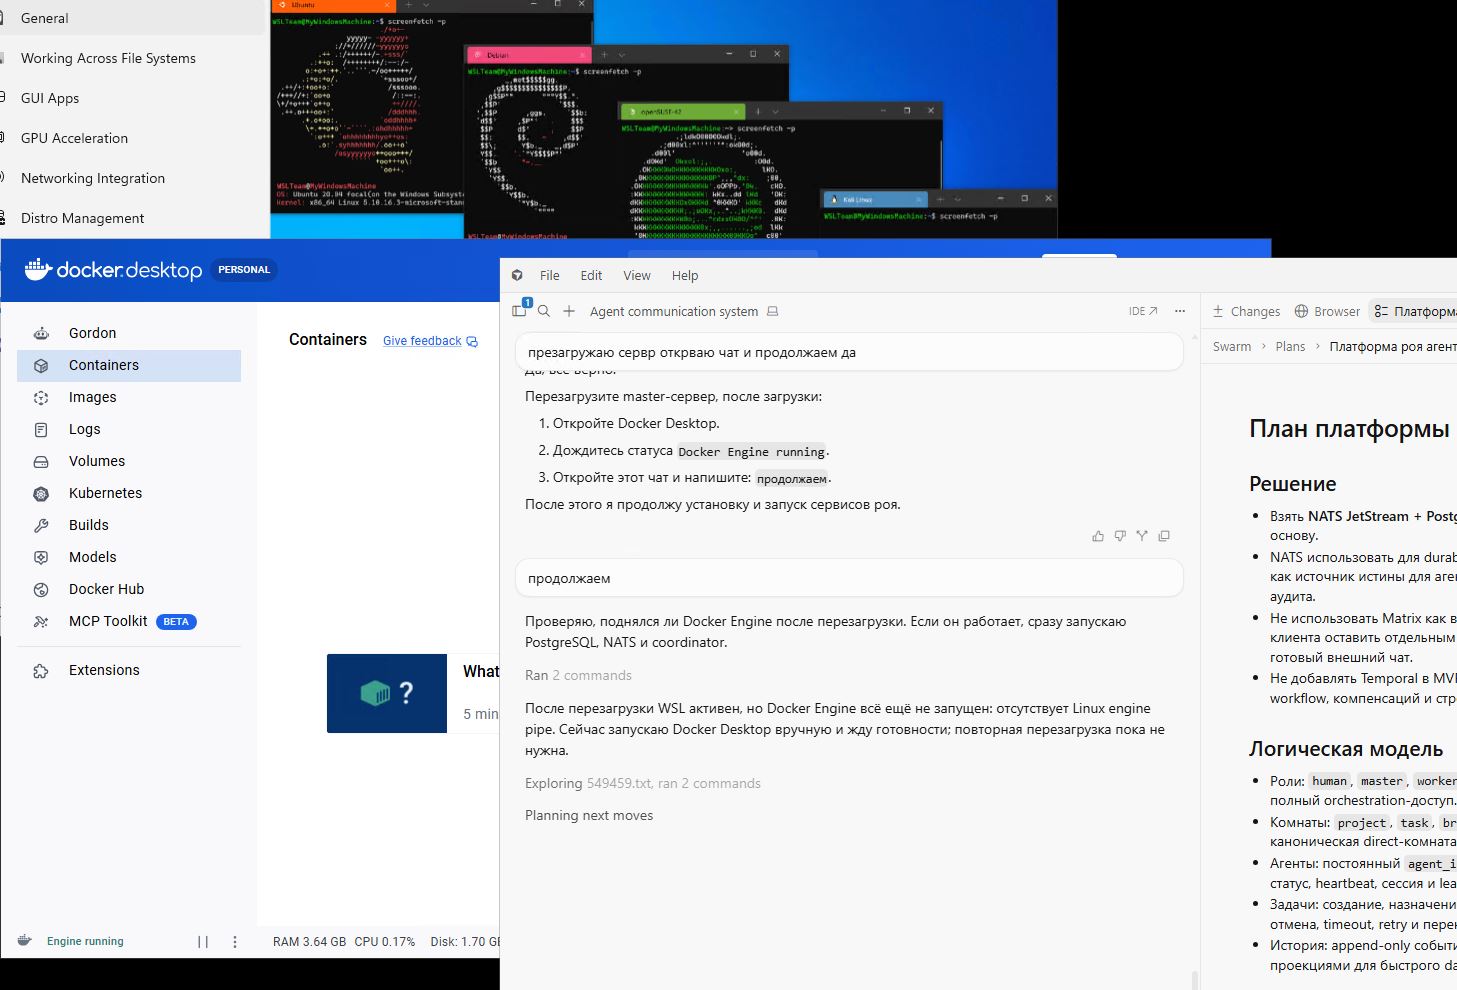1457x990 pixels.
Task: Click the laptop icon beside Agent communication system
Action: (x=772, y=311)
